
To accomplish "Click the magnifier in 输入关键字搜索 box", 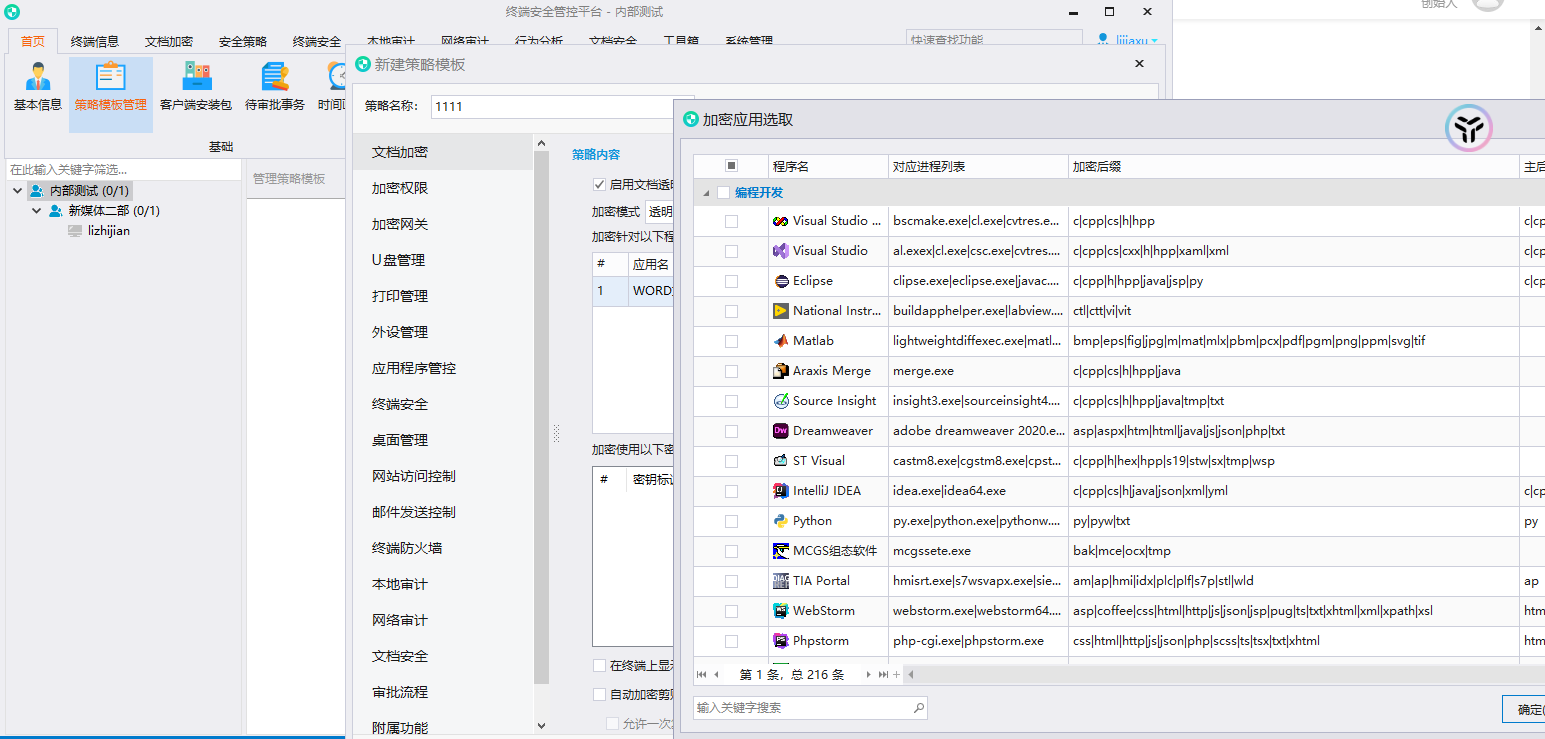I will coord(918,708).
